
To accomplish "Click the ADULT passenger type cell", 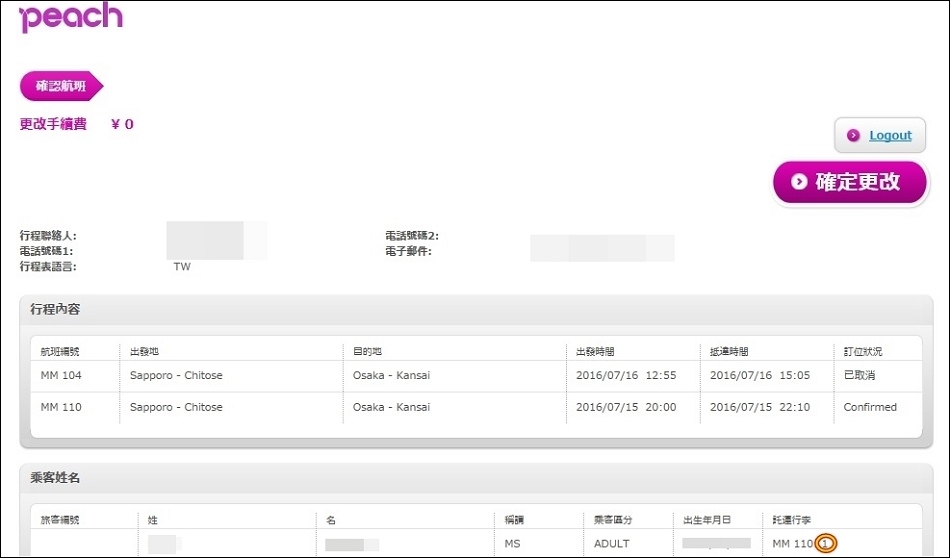I will pos(611,543).
